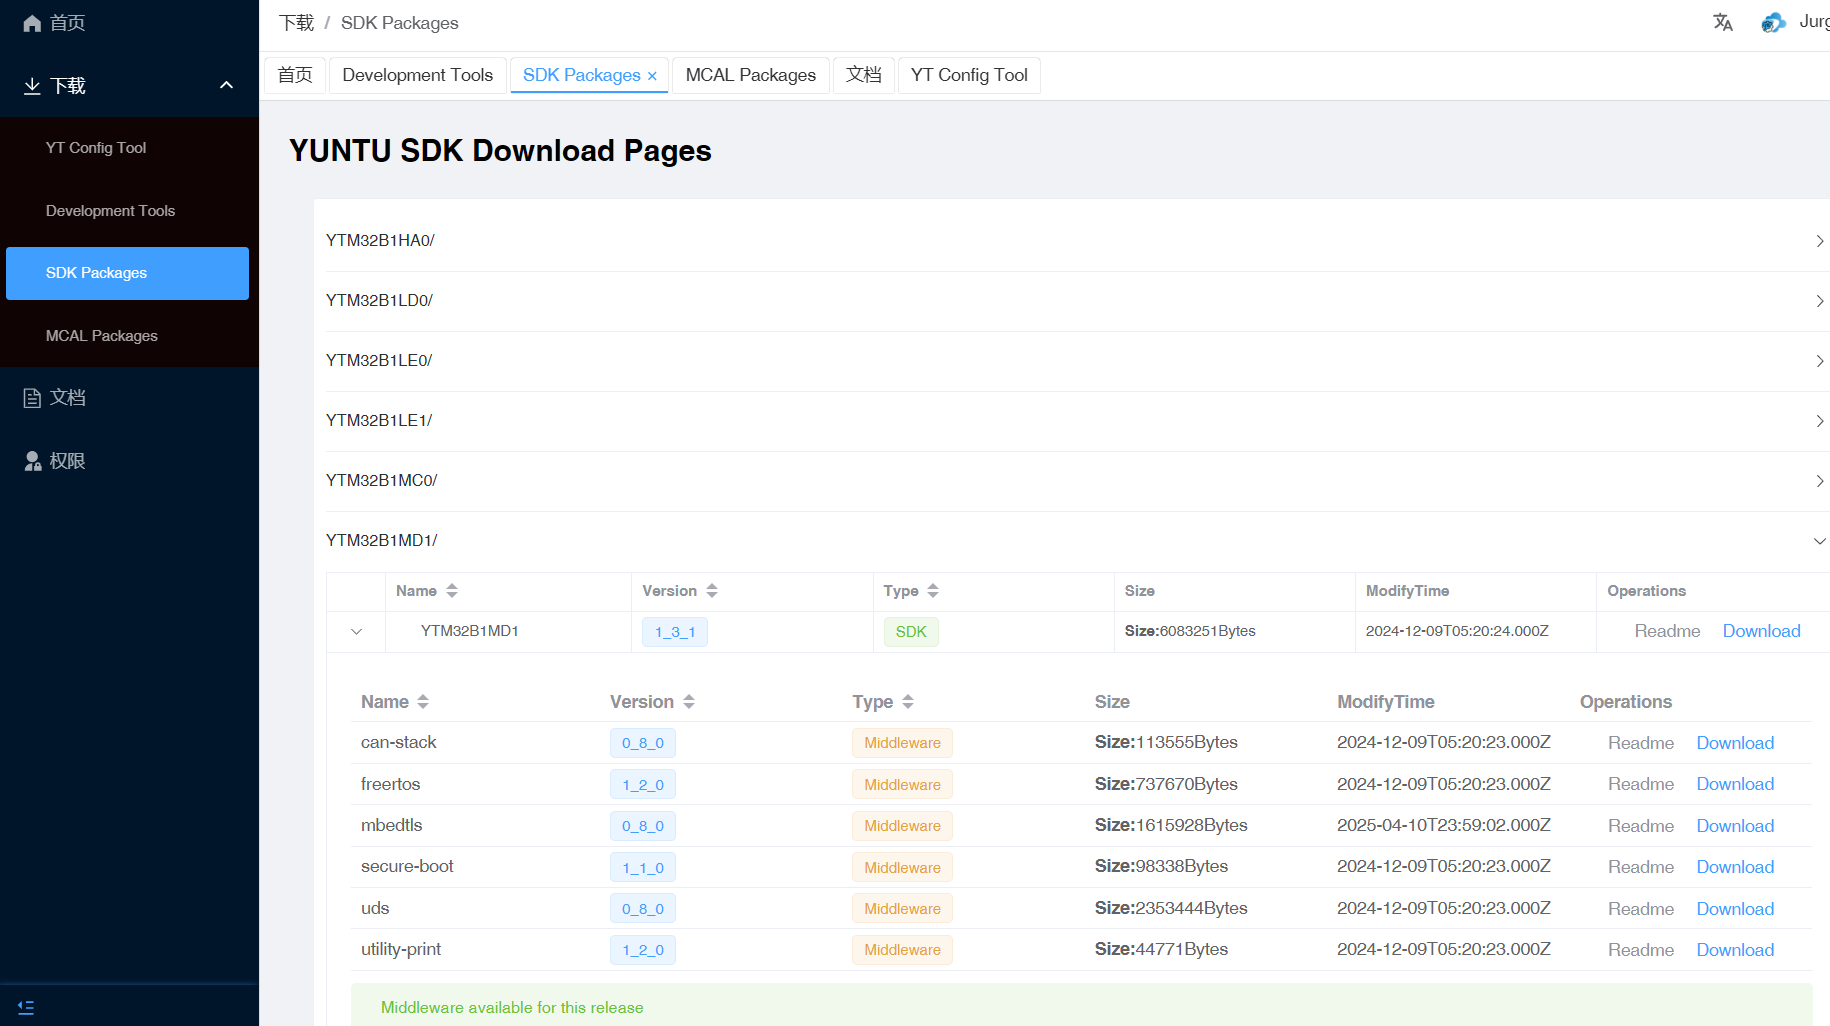Open Readme for YTM32B1MD1 SDK
1830x1026 pixels.
pos(1667,631)
